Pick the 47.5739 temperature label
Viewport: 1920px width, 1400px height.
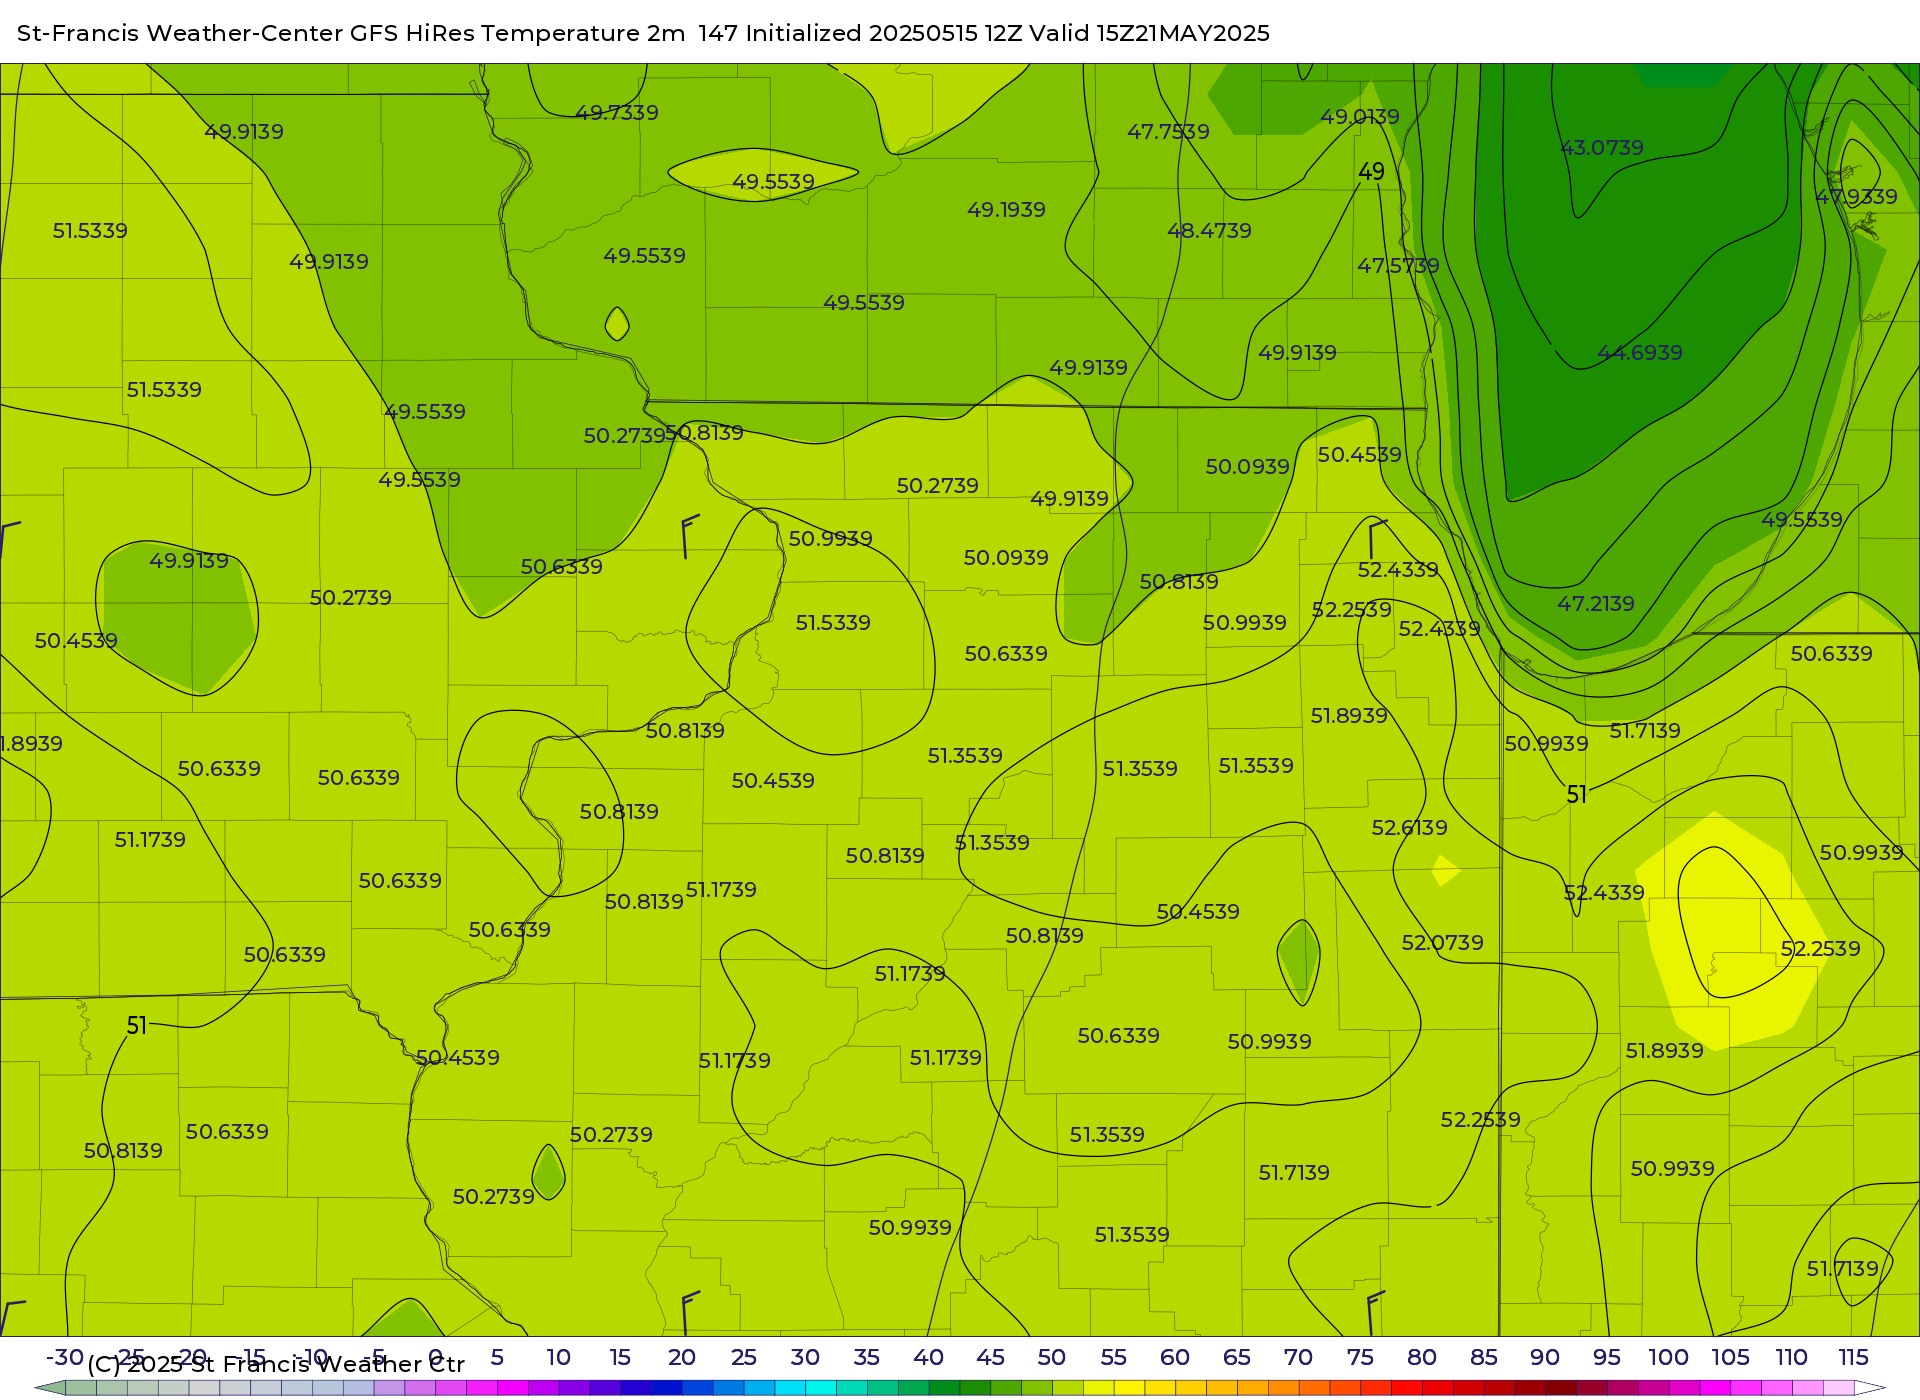pyautogui.click(x=1398, y=266)
